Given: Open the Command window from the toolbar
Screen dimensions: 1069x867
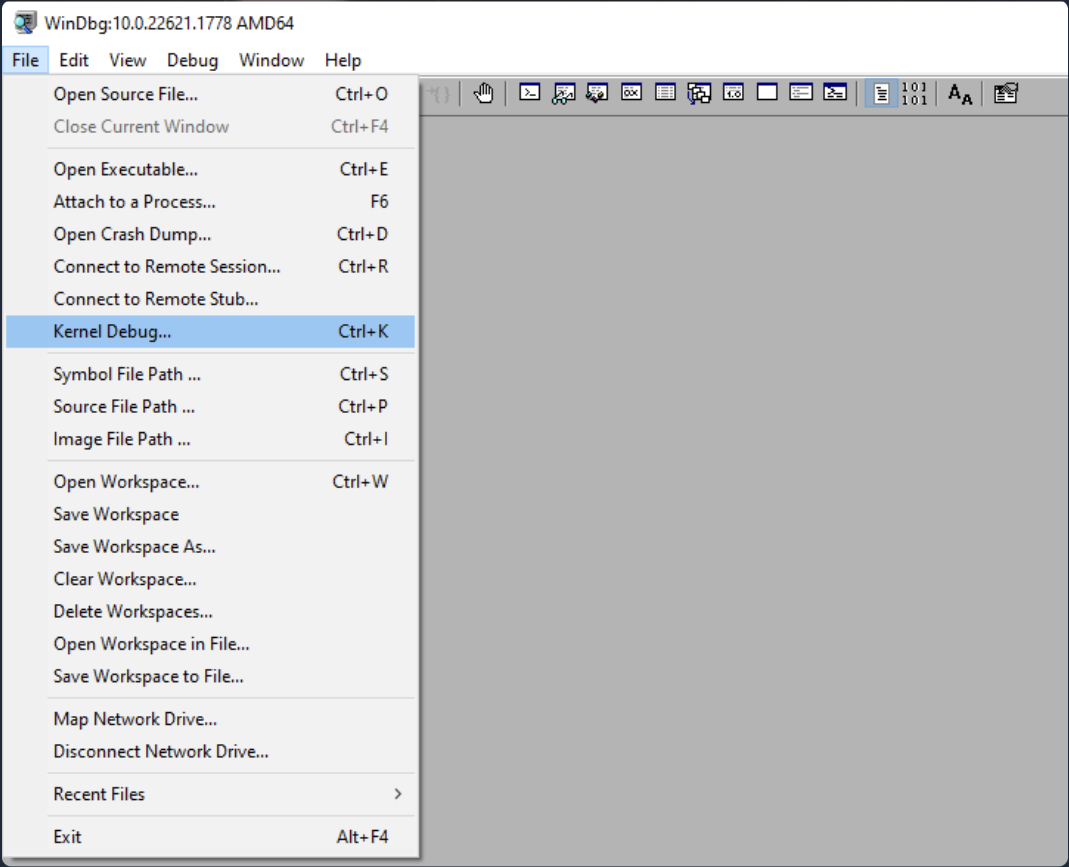Looking at the screenshot, I should pyautogui.click(x=530, y=93).
